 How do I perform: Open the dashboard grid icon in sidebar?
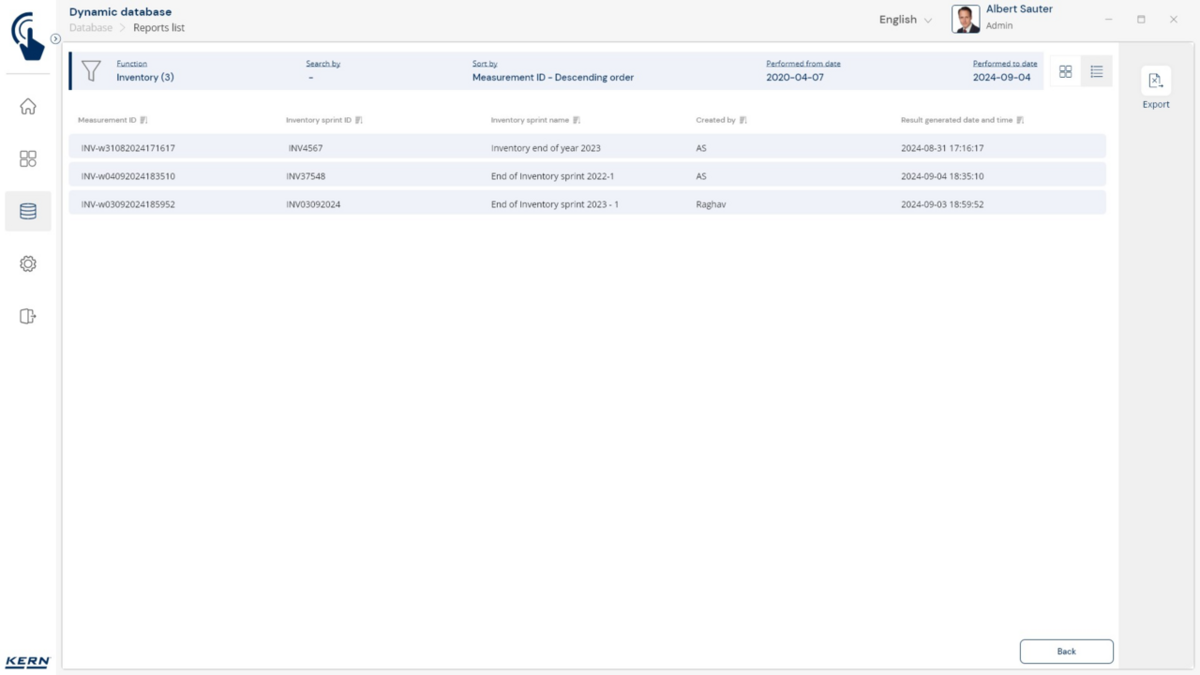point(28,159)
